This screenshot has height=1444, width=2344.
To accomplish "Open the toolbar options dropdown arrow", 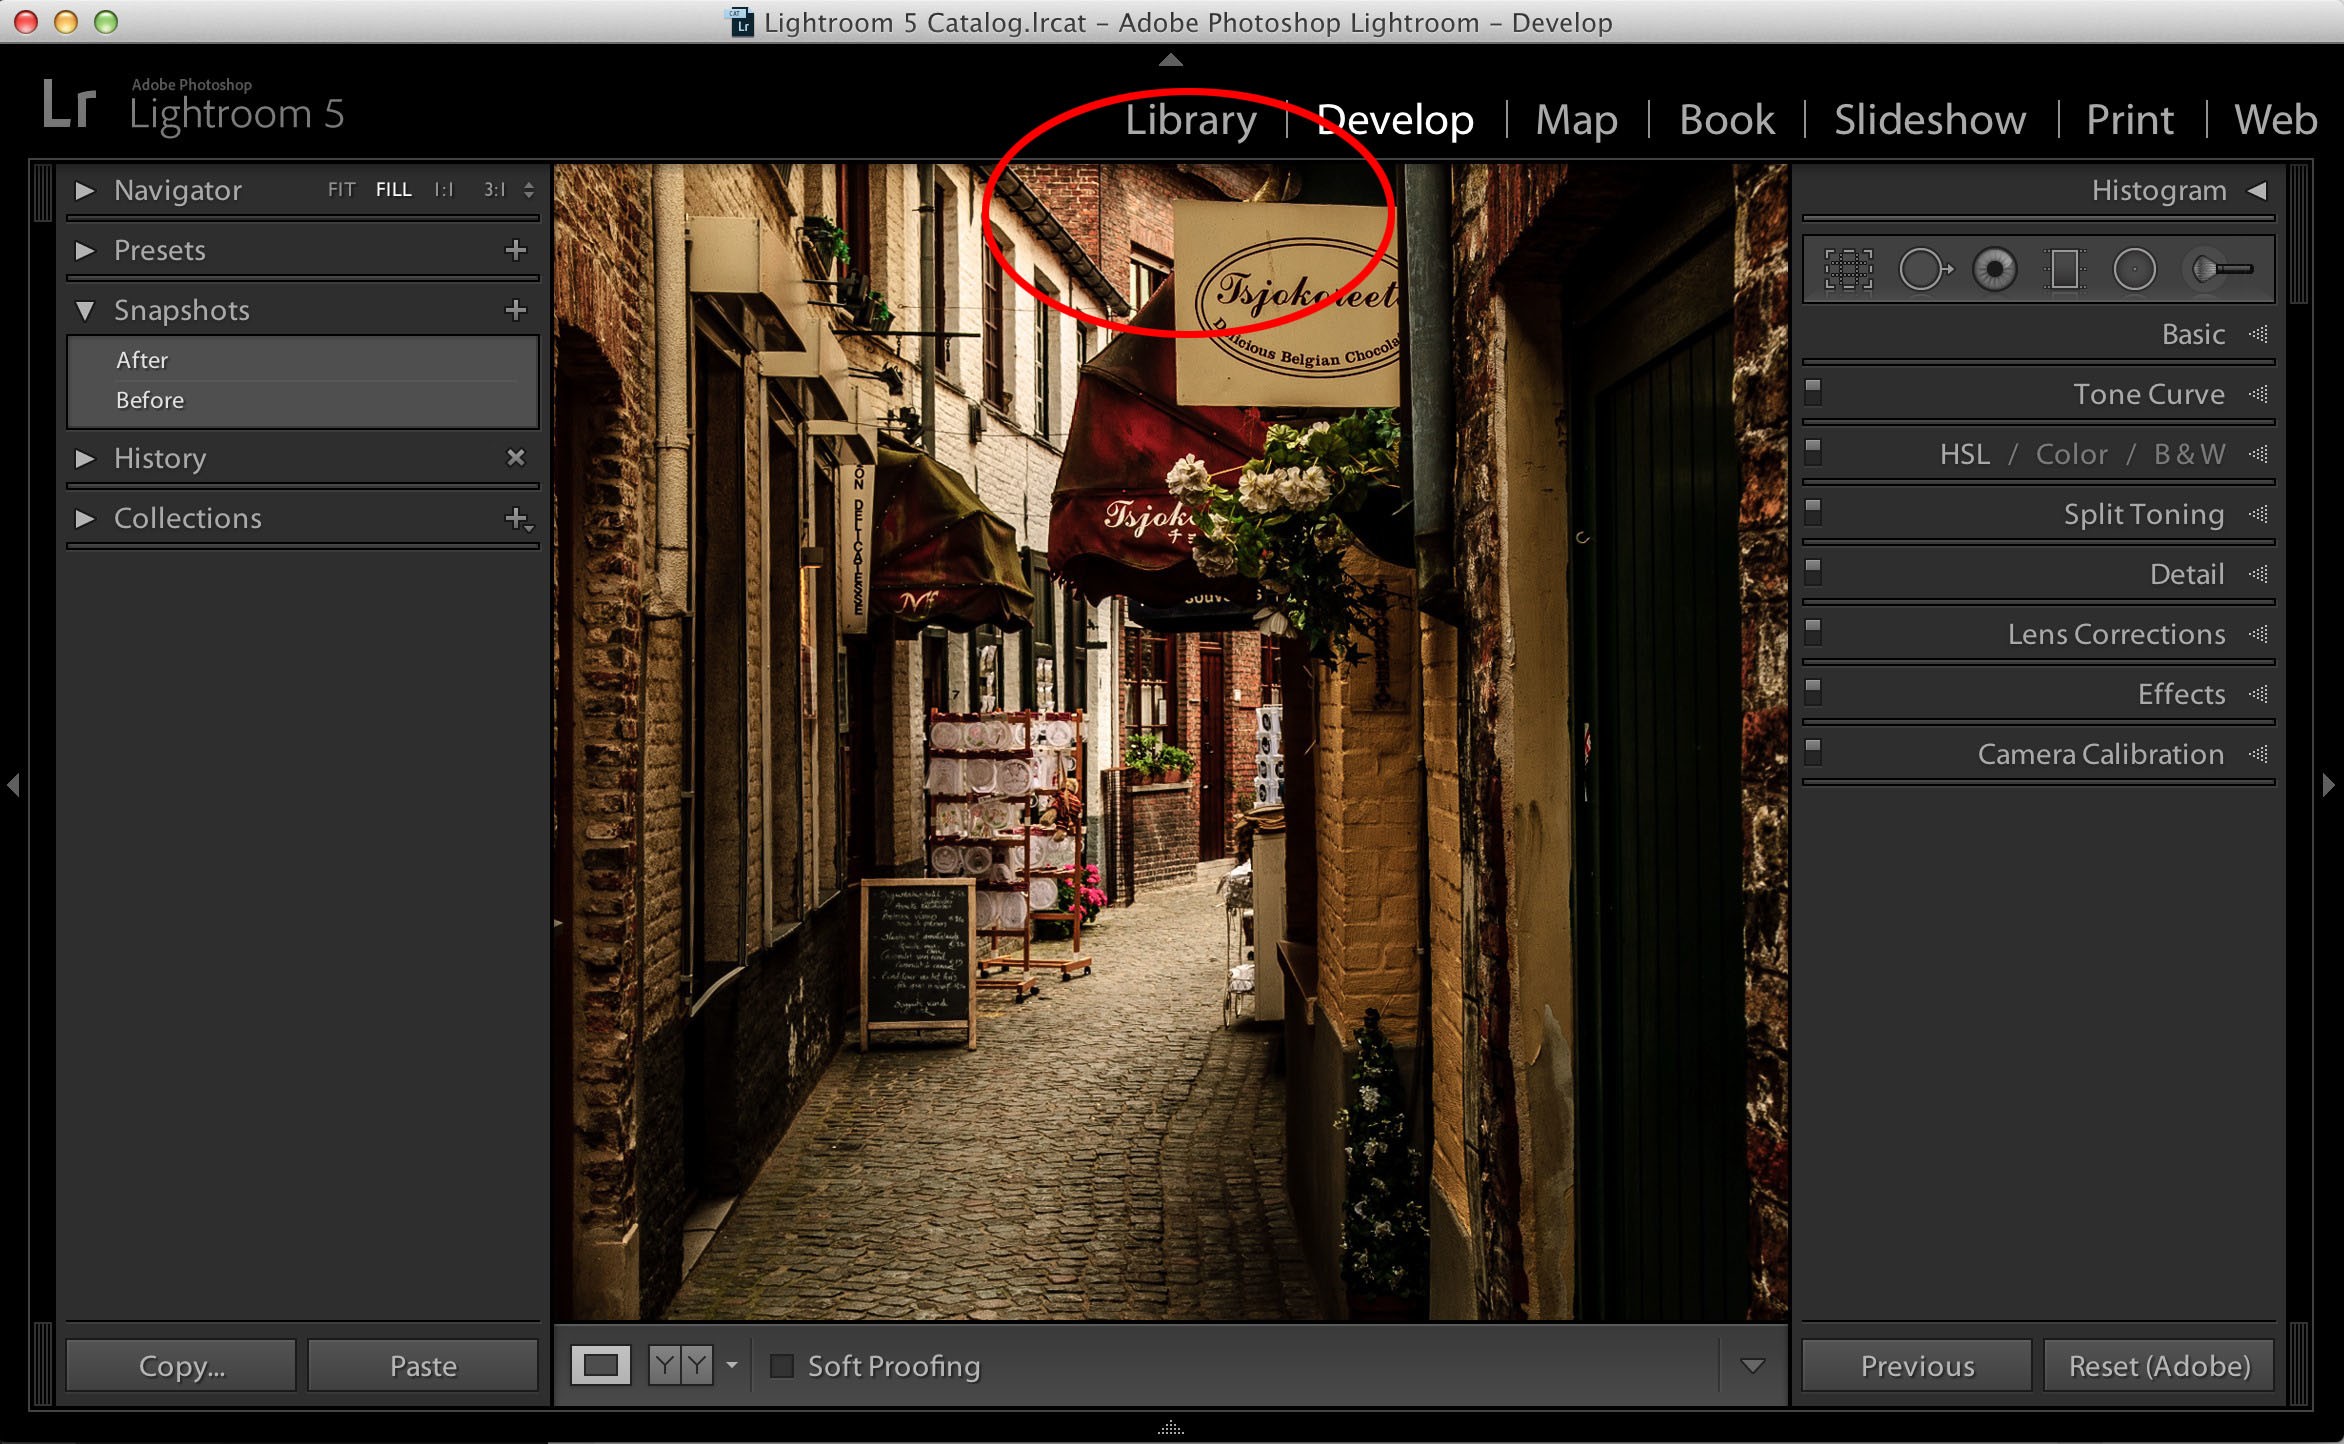I will [1752, 1365].
